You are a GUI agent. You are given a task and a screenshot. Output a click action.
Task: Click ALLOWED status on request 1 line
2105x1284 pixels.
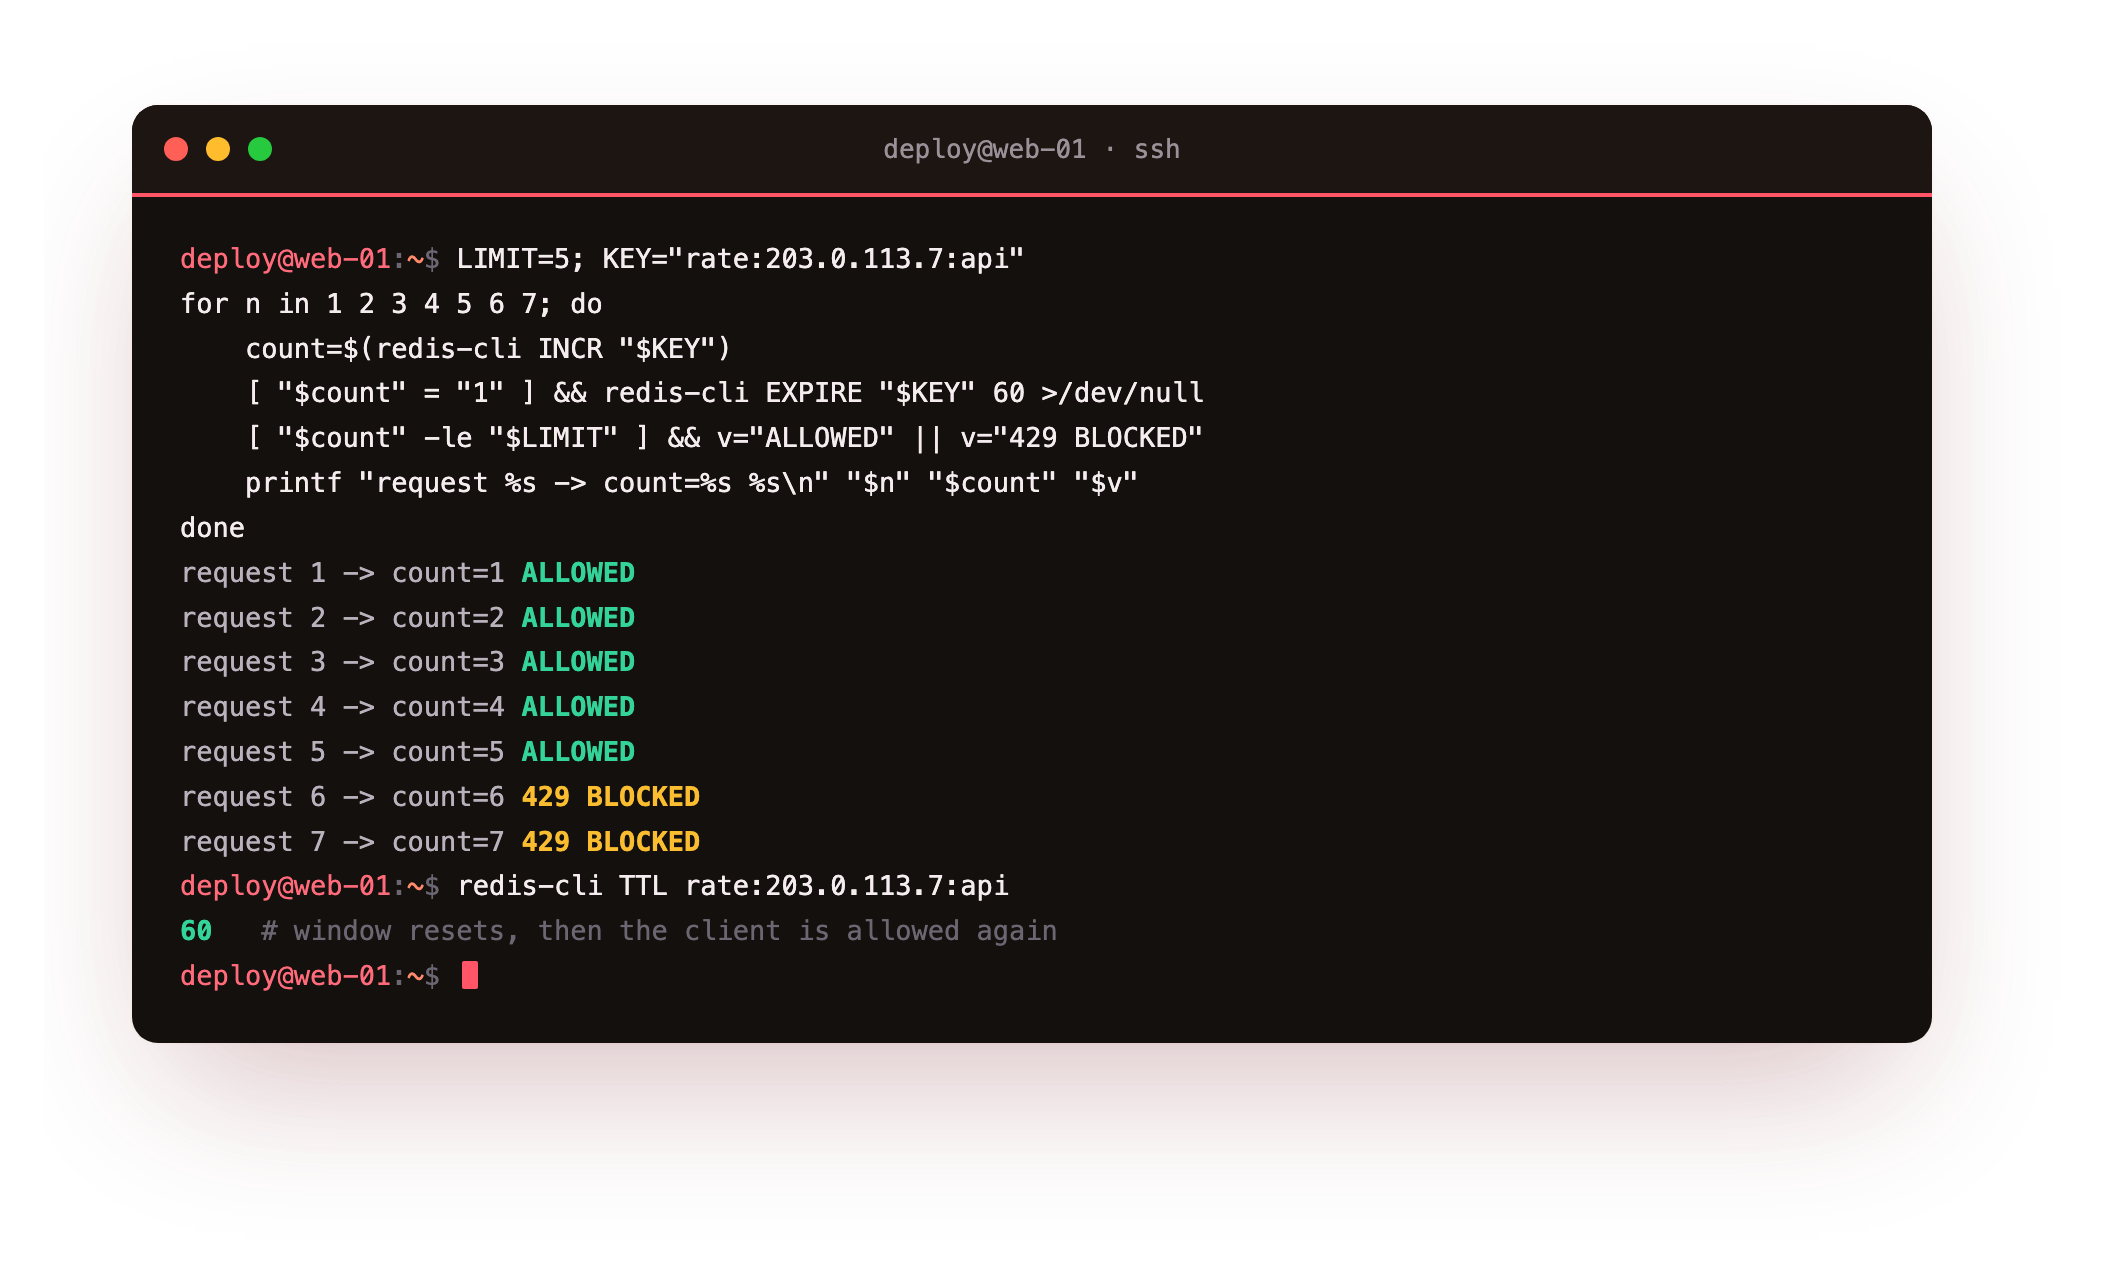click(578, 573)
